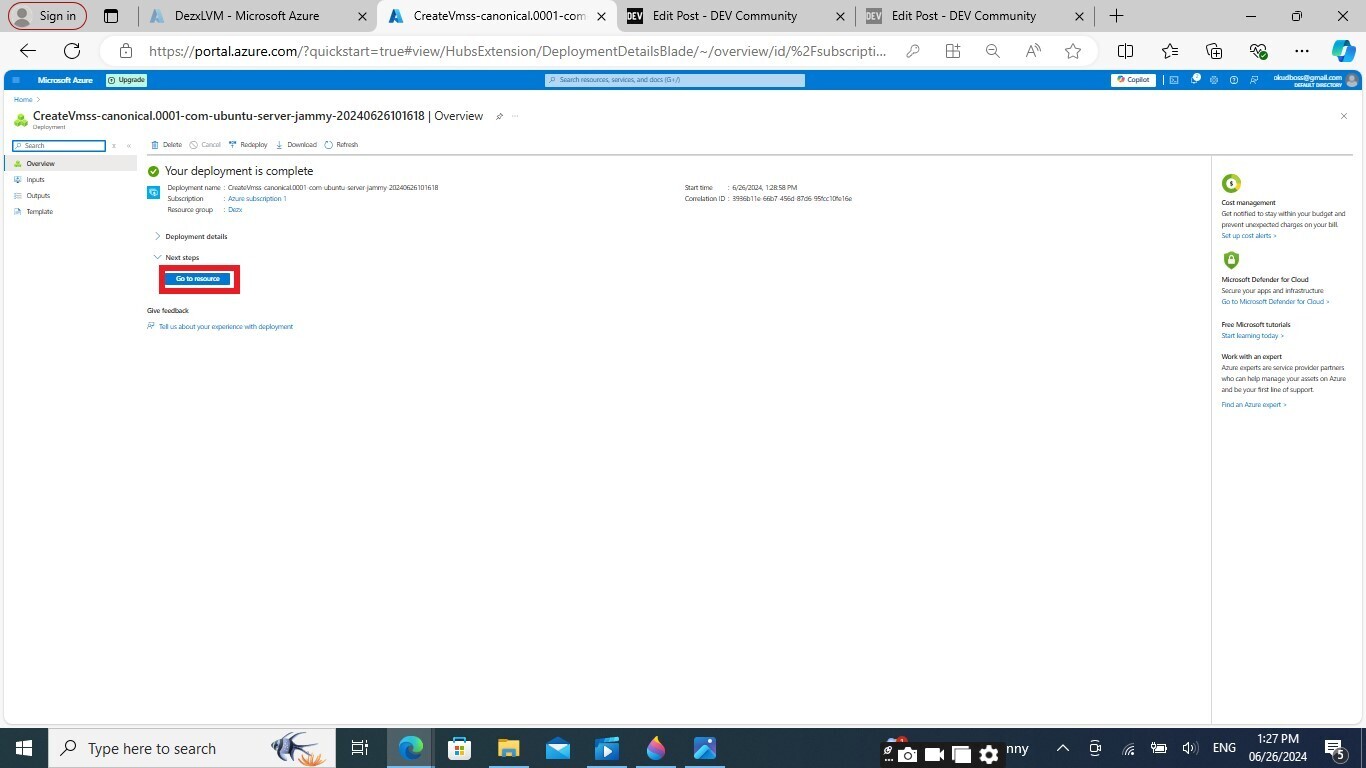The width and height of the screenshot is (1366, 768).
Task: Switch to second Edit Post DEV tab
Action: point(975,16)
